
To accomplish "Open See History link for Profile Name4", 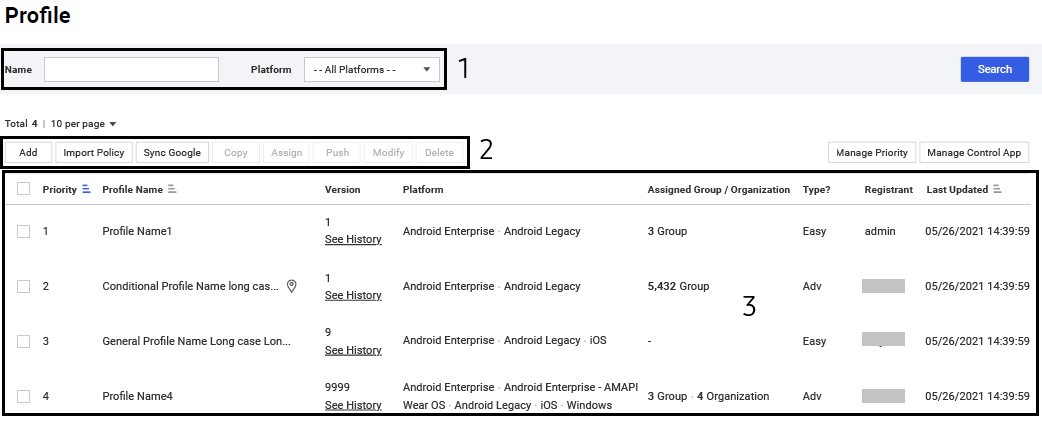I will tap(353, 405).
